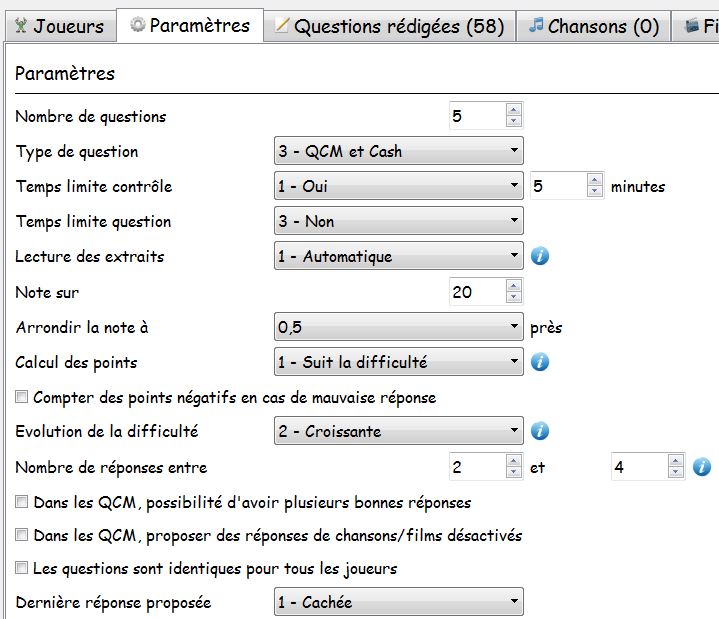The height and width of the screenshot is (619, 719).
Task: Click info icon beside Lecture des extraits
Action: click(540, 257)
